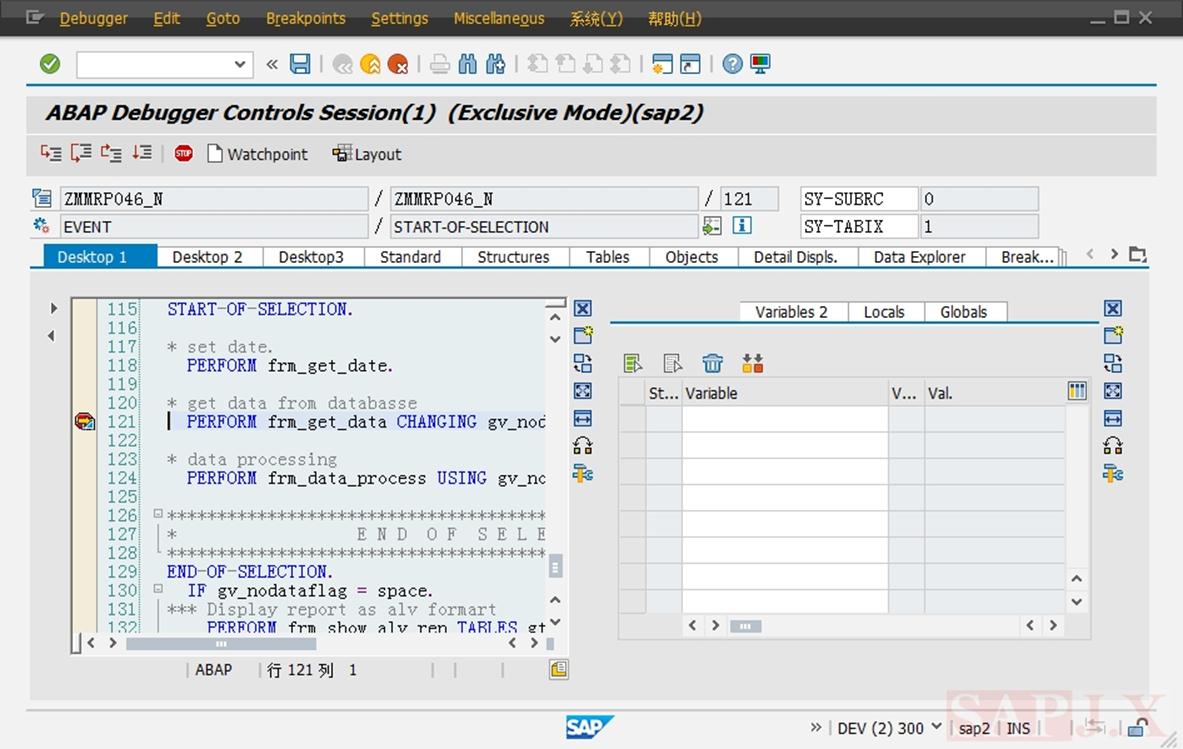Click the Return step debugger icon
The height and width of the screenshot is (749, 1183).
coord(112,153)
